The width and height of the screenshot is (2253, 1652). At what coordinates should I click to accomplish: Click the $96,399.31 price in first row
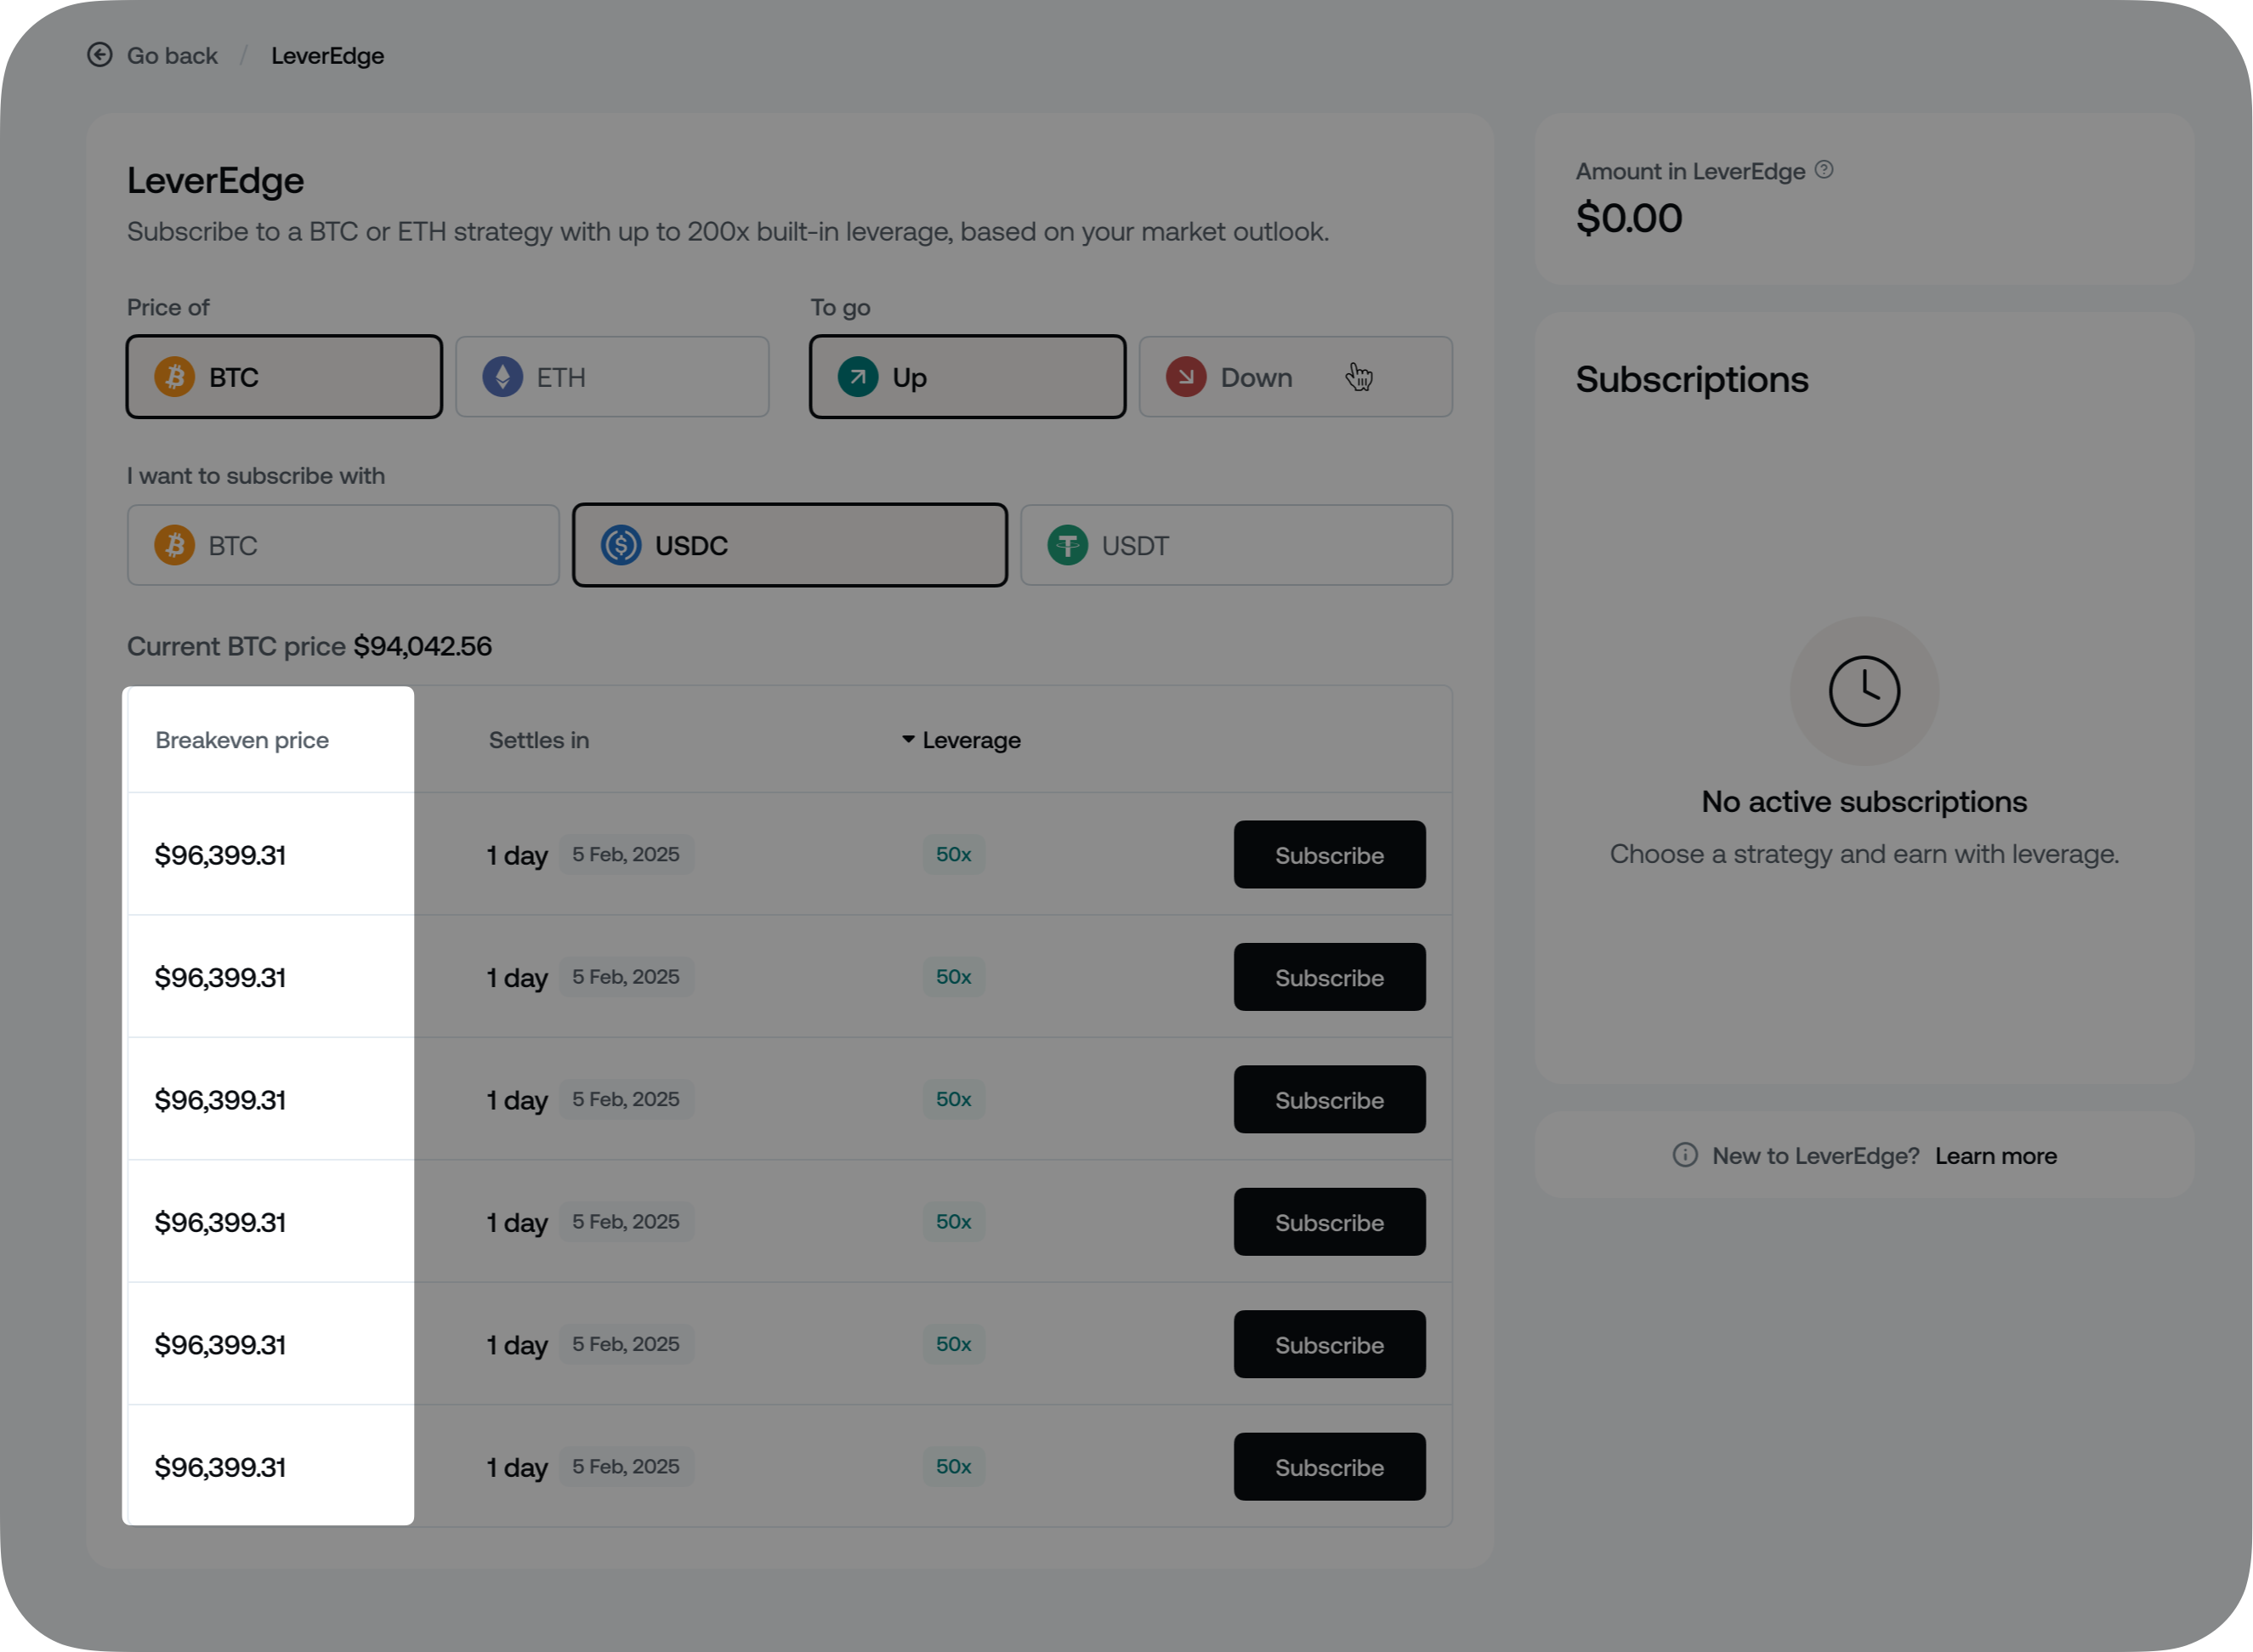click(x=220, y=856)
